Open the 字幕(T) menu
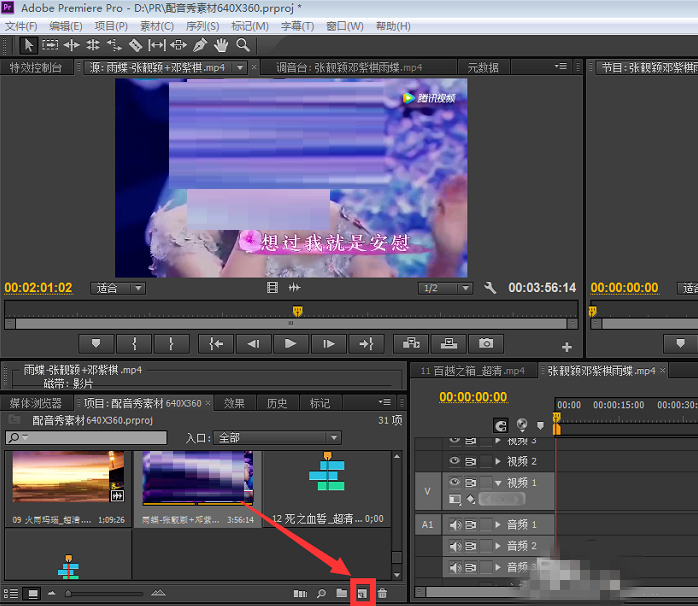Screen dimensions: 698x606 pos(297,26)
